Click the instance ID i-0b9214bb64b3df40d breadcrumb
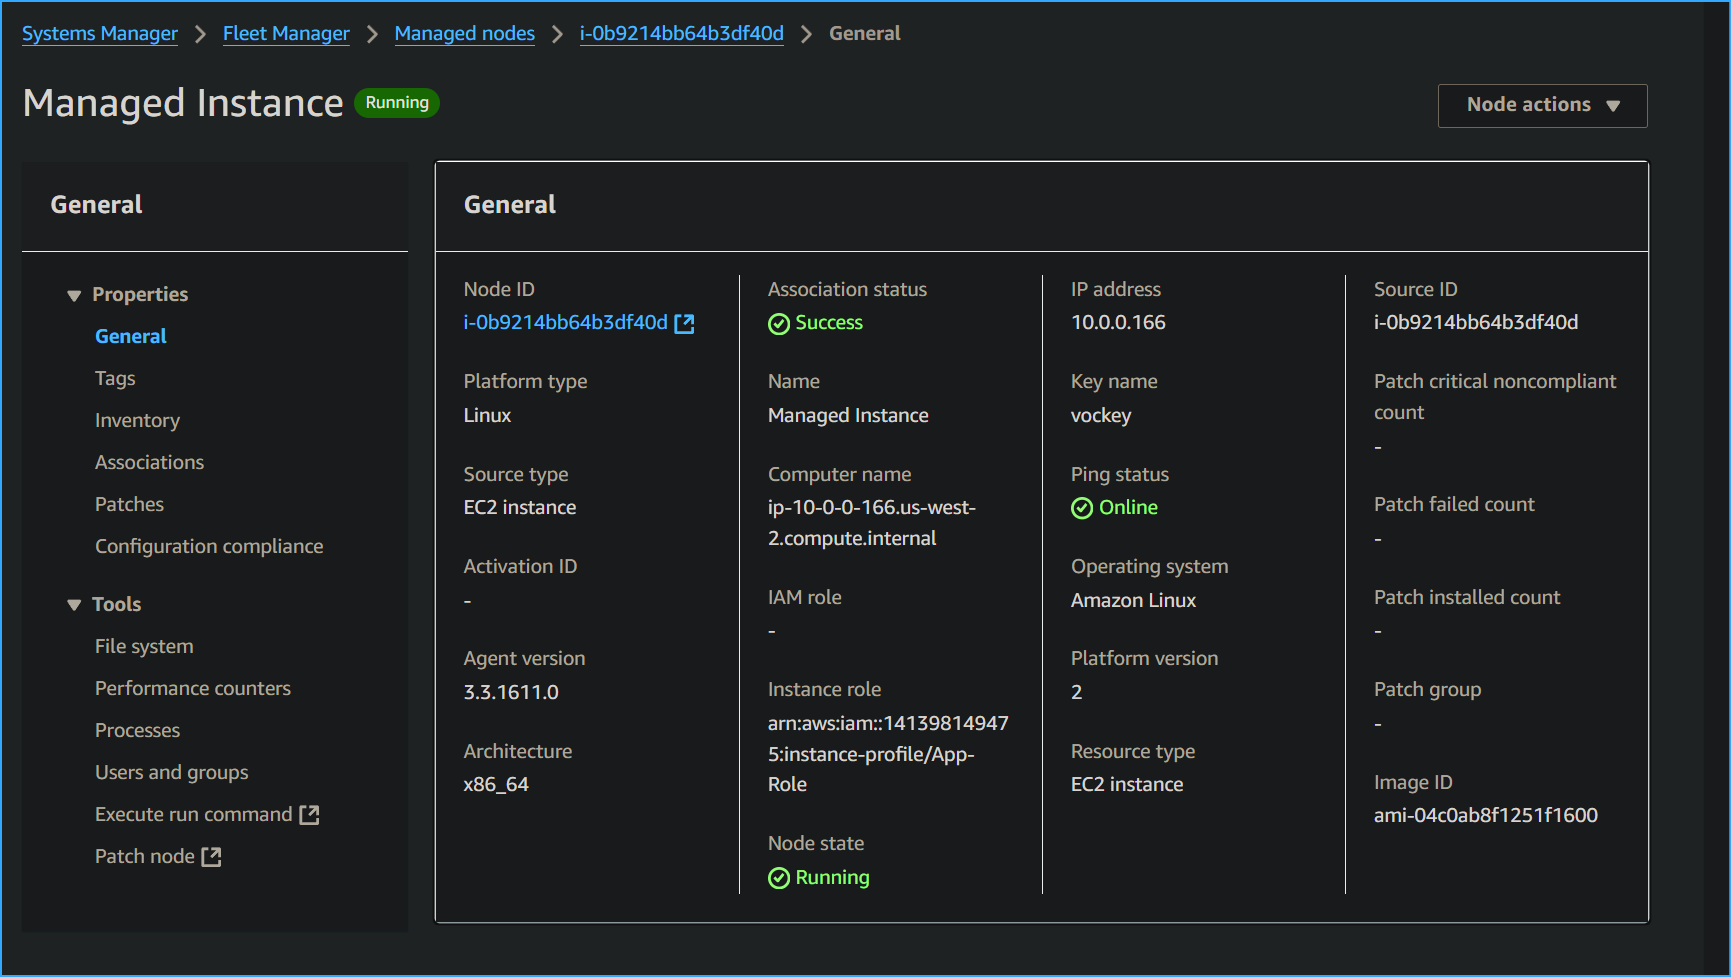This screenshot has height=977, width=1731. (x=681, y=33)
